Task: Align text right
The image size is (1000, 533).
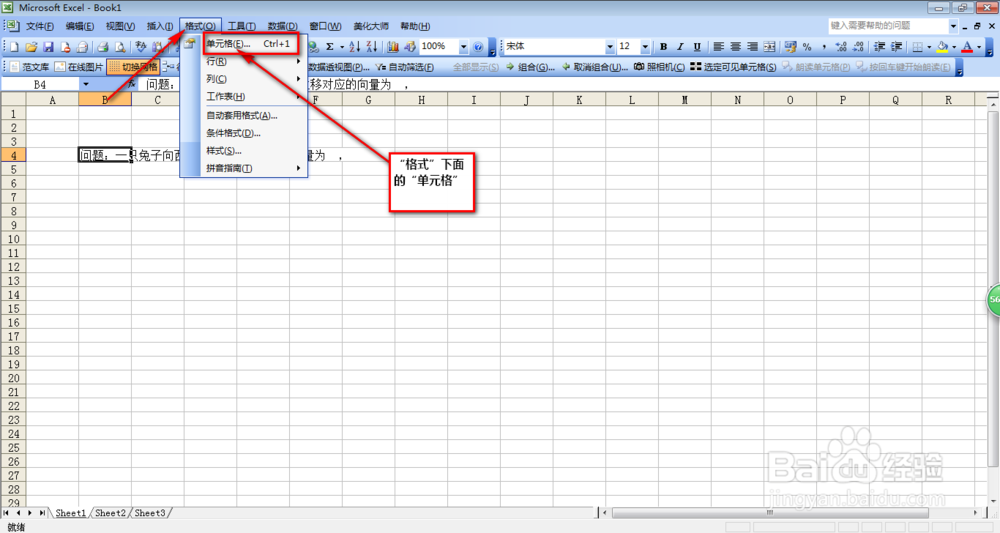Action: coord(753,47)
